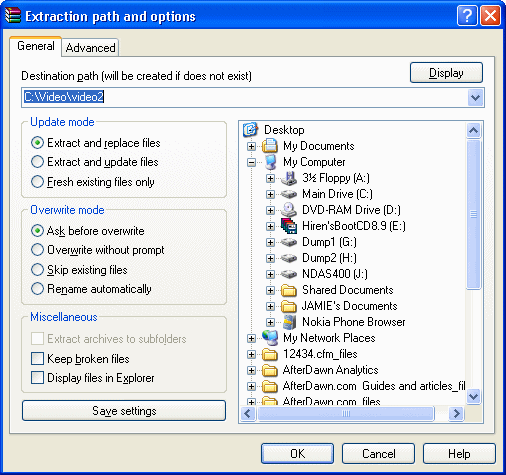
Task: Click the Dump1 (G:) drive icon
Action: pos(289,242)
